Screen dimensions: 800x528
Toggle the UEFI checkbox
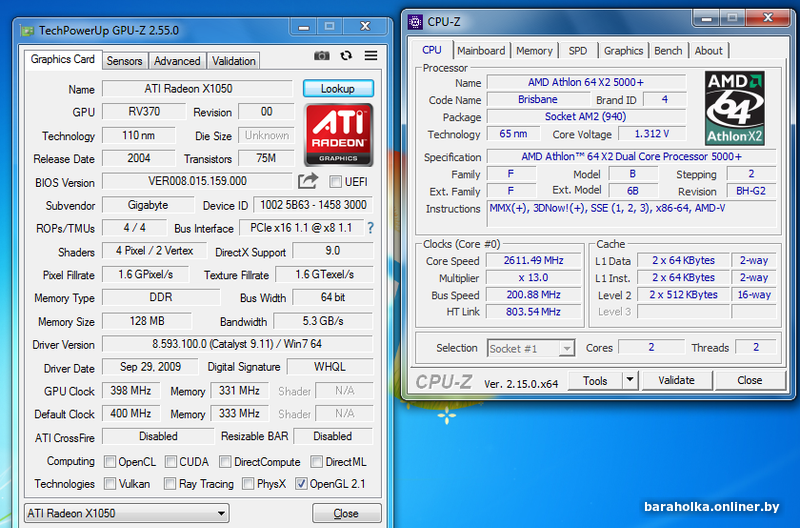[x=335, y=182]
